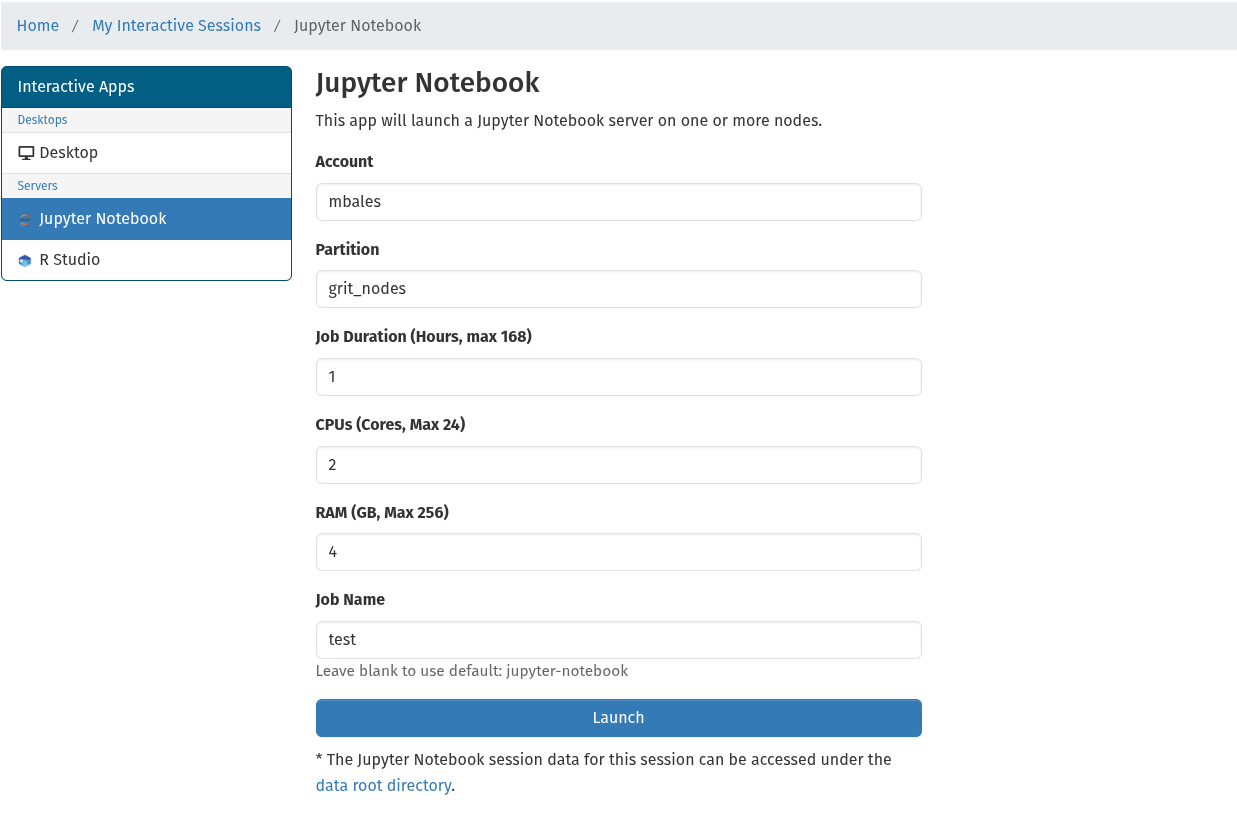Click the Job Name label

pos(350,600)
